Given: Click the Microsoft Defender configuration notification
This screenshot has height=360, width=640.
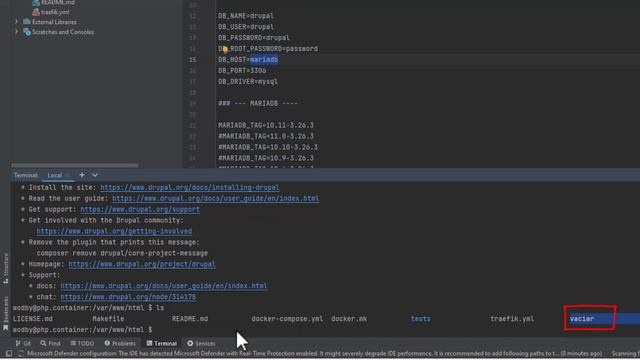Looking at the screenshot, I should click(314, 353).
